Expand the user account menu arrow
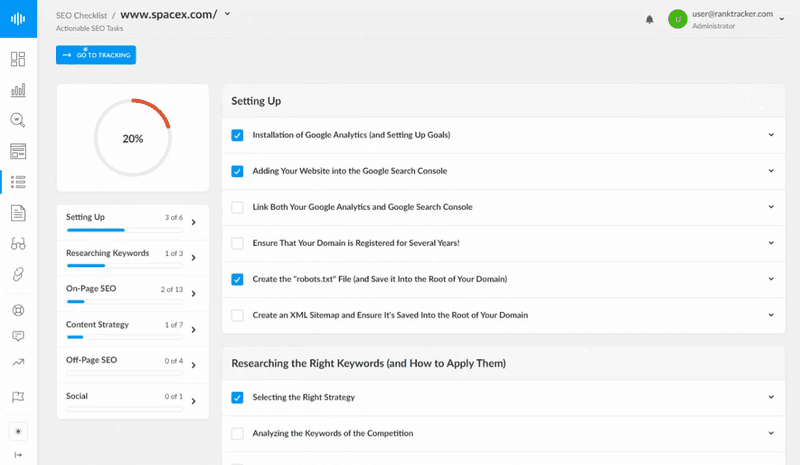Viewport: 800px width, 465px height. (x=782, y=19)
